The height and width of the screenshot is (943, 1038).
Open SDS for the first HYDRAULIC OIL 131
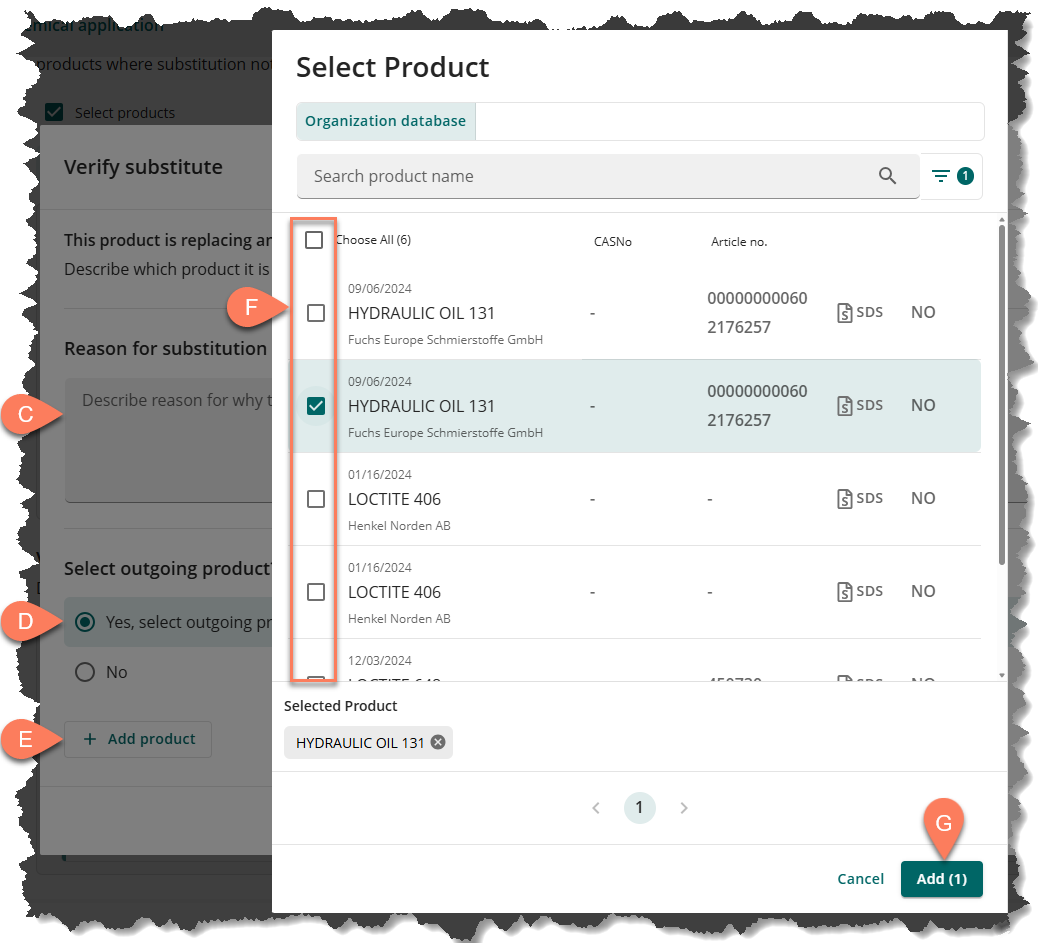860,312
